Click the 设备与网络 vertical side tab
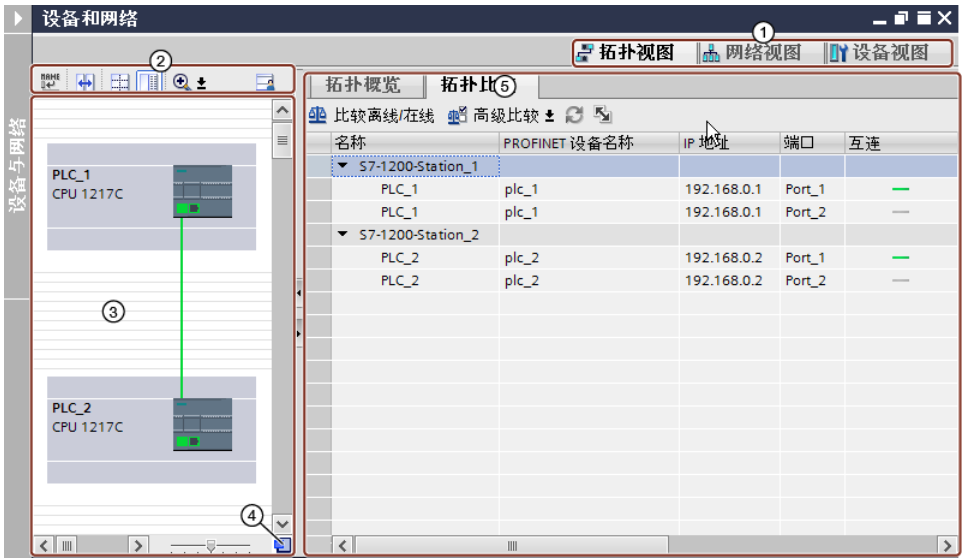This screenshot has height=559, width=965. coord(17,166)
